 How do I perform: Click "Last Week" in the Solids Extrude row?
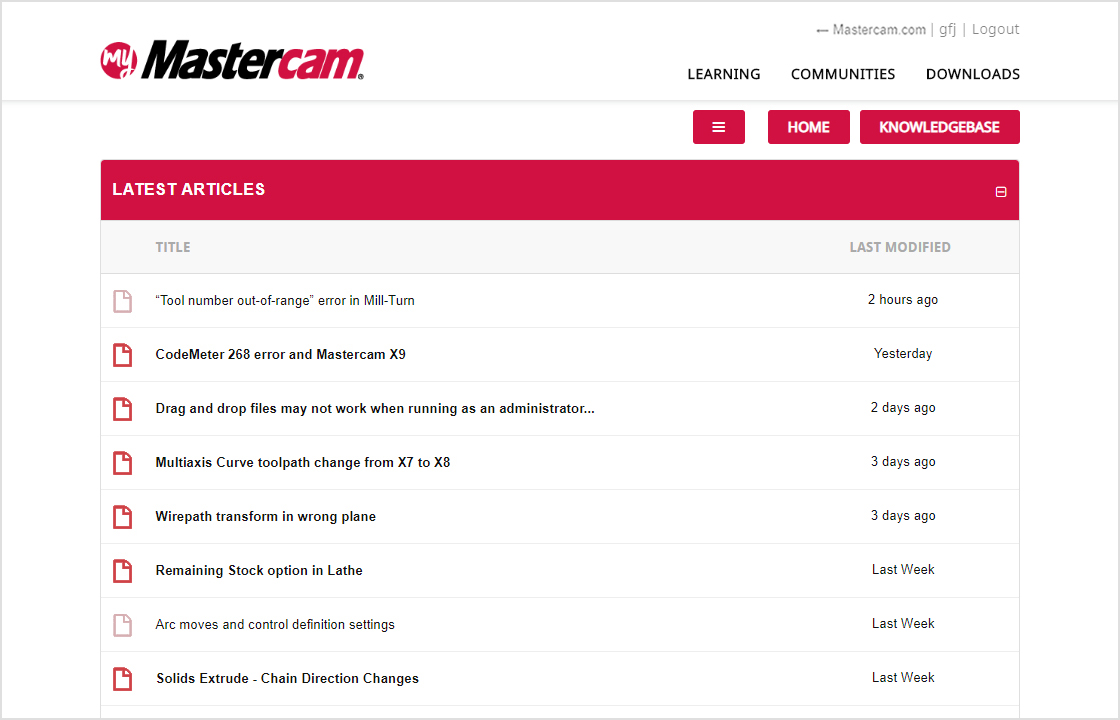click(903, 678)
